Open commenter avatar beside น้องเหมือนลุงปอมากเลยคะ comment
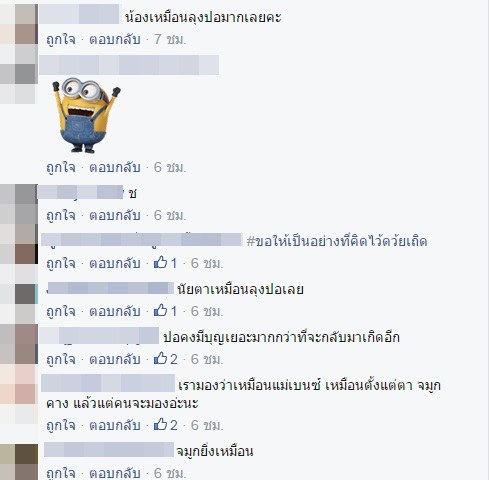 click(19, 23)
